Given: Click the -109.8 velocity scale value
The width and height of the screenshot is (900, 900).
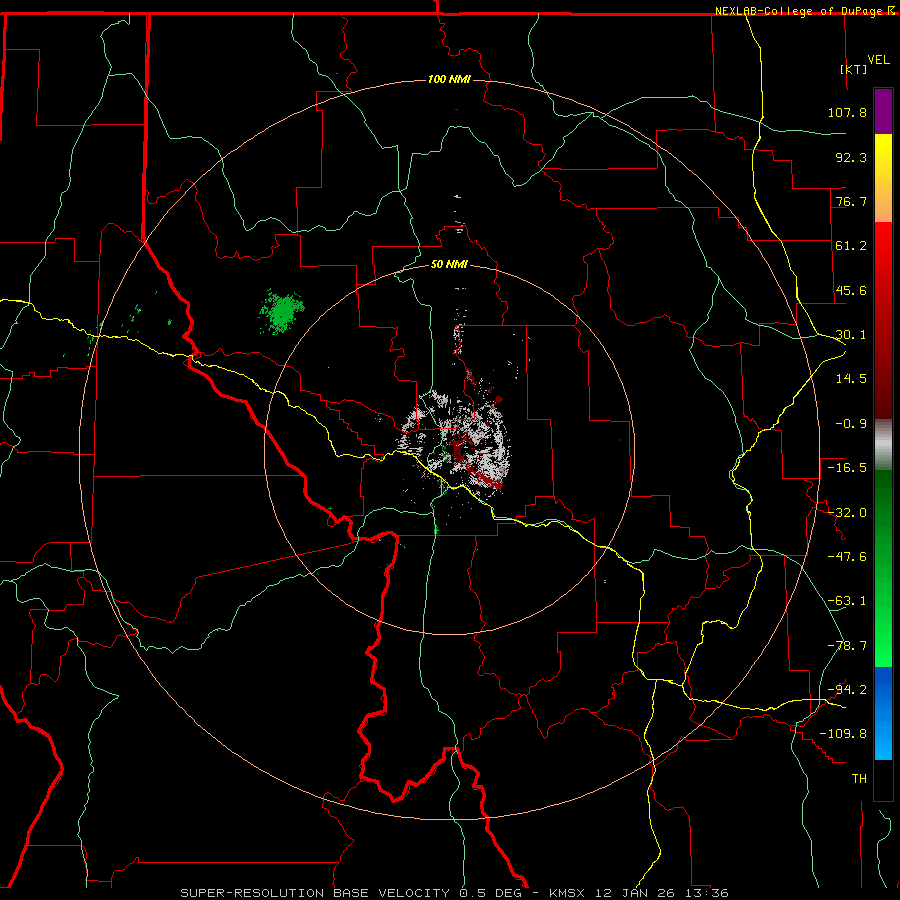Looking at the screenshot, I should click(x=843, y=734).
